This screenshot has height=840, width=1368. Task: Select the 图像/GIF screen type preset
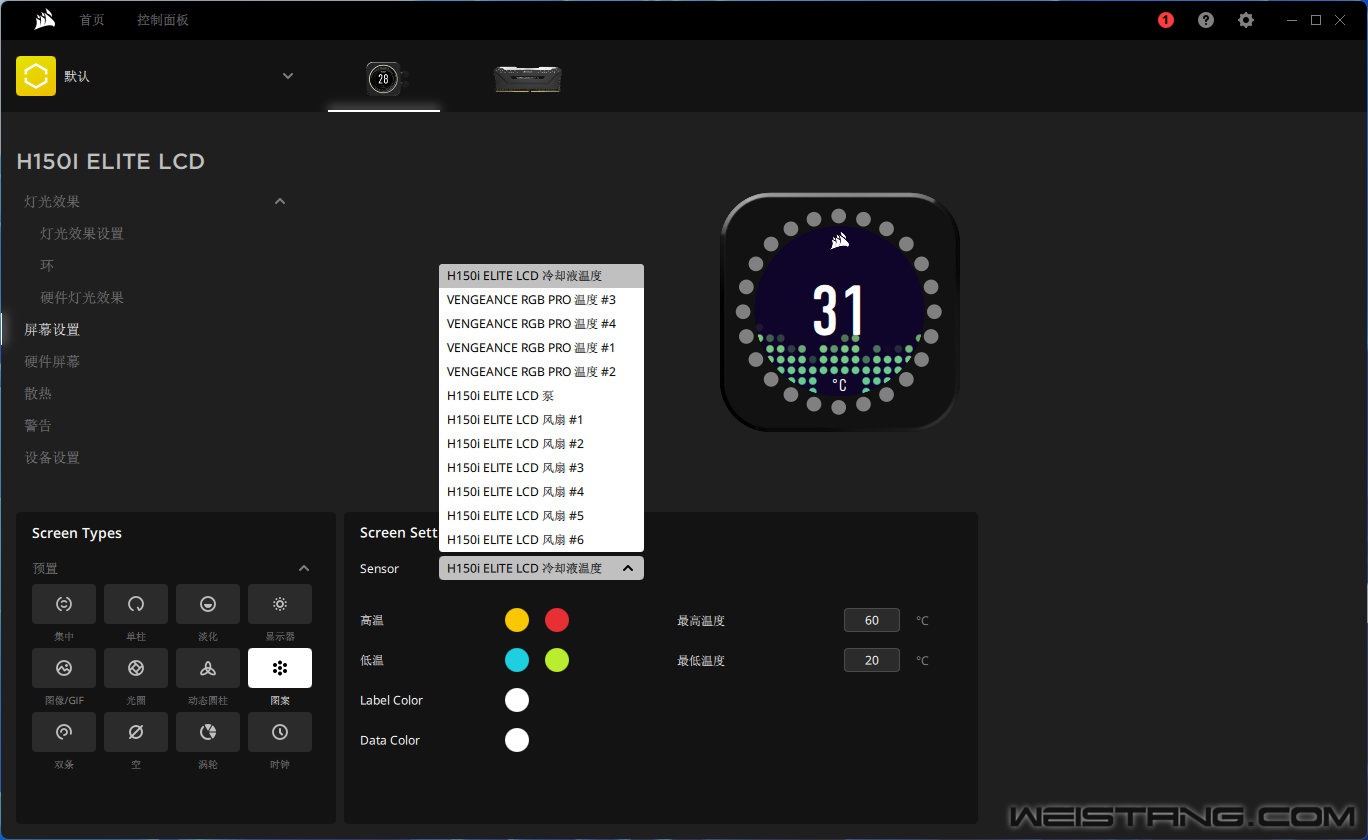64,668
